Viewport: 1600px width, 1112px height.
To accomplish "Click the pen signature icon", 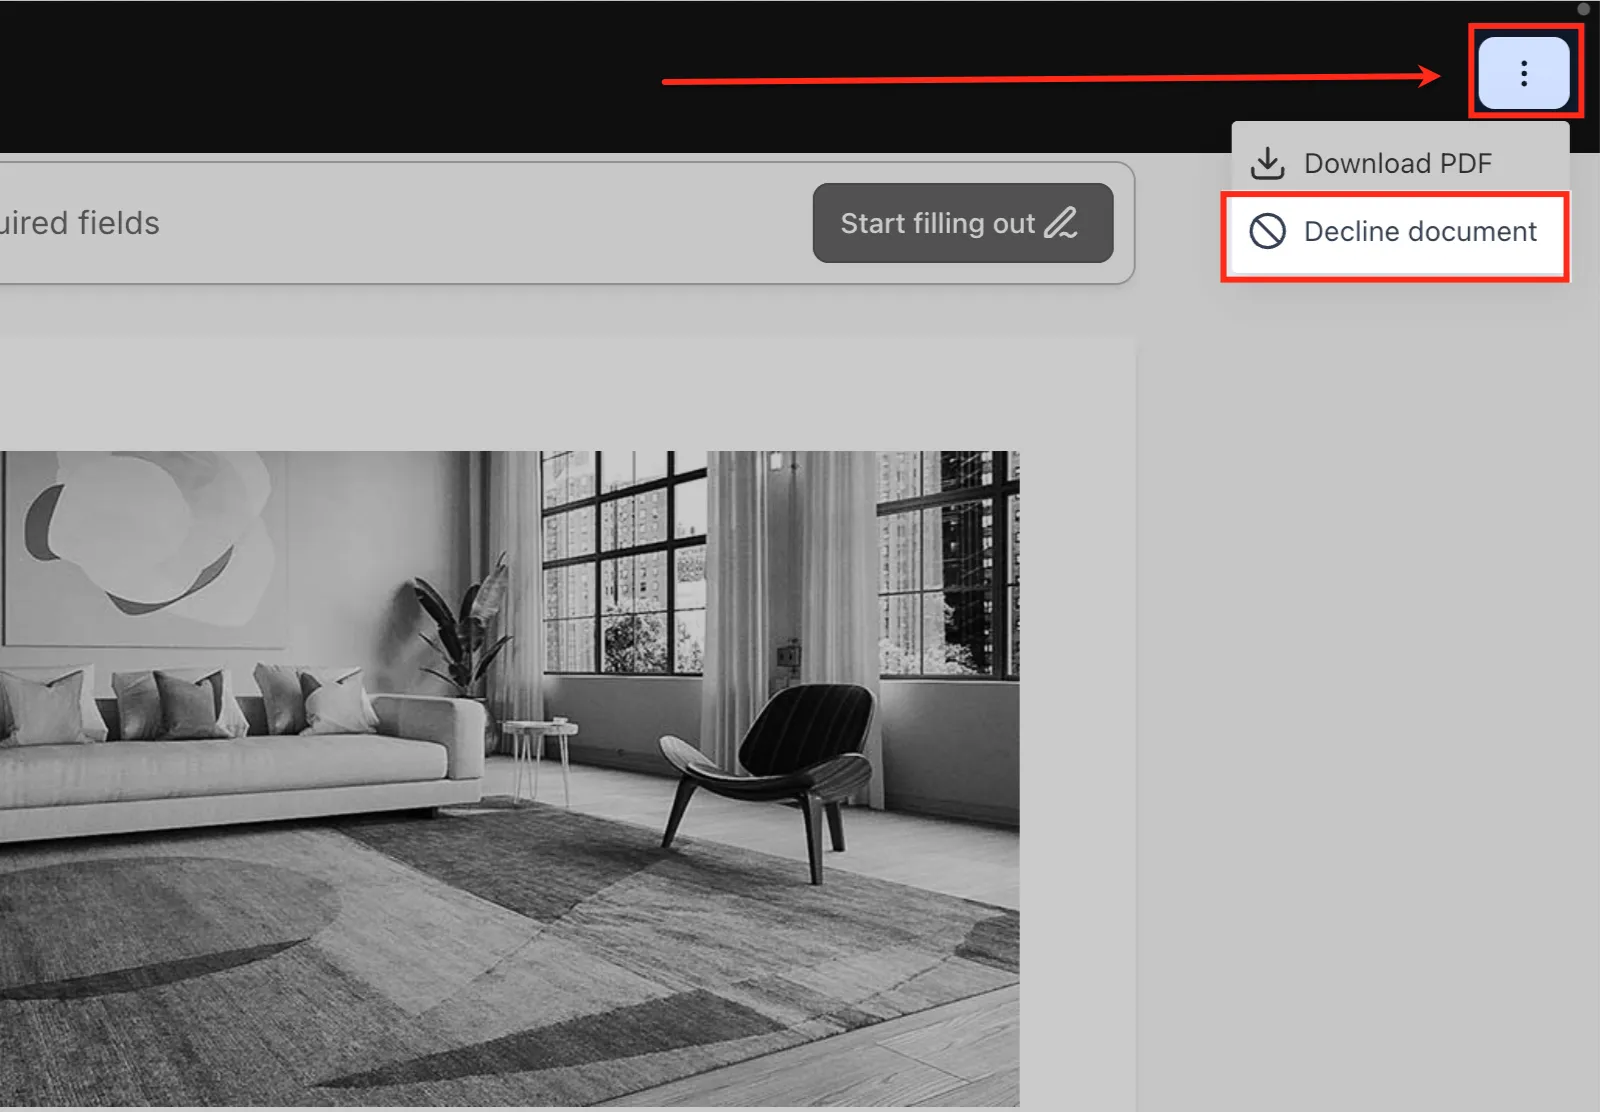I will pyautogui.click(x=1061, y=223).
